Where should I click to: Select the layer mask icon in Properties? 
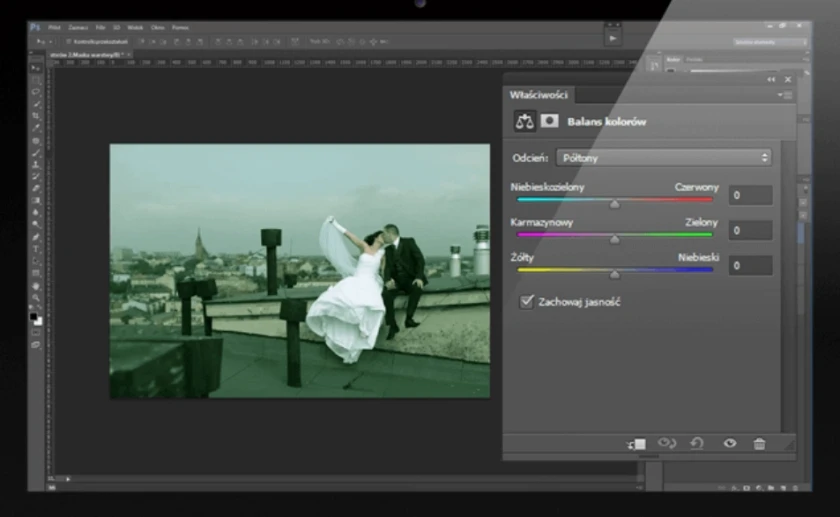click(550, 121)
